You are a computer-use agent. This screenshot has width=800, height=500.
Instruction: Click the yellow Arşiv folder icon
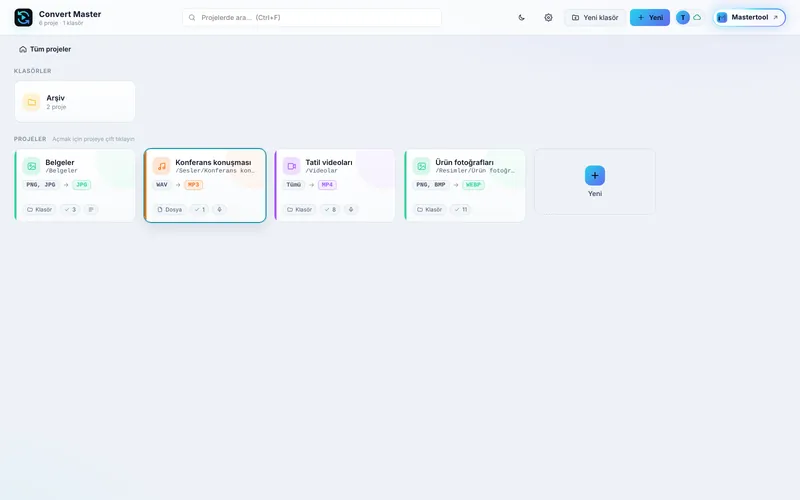pos(32,102)
